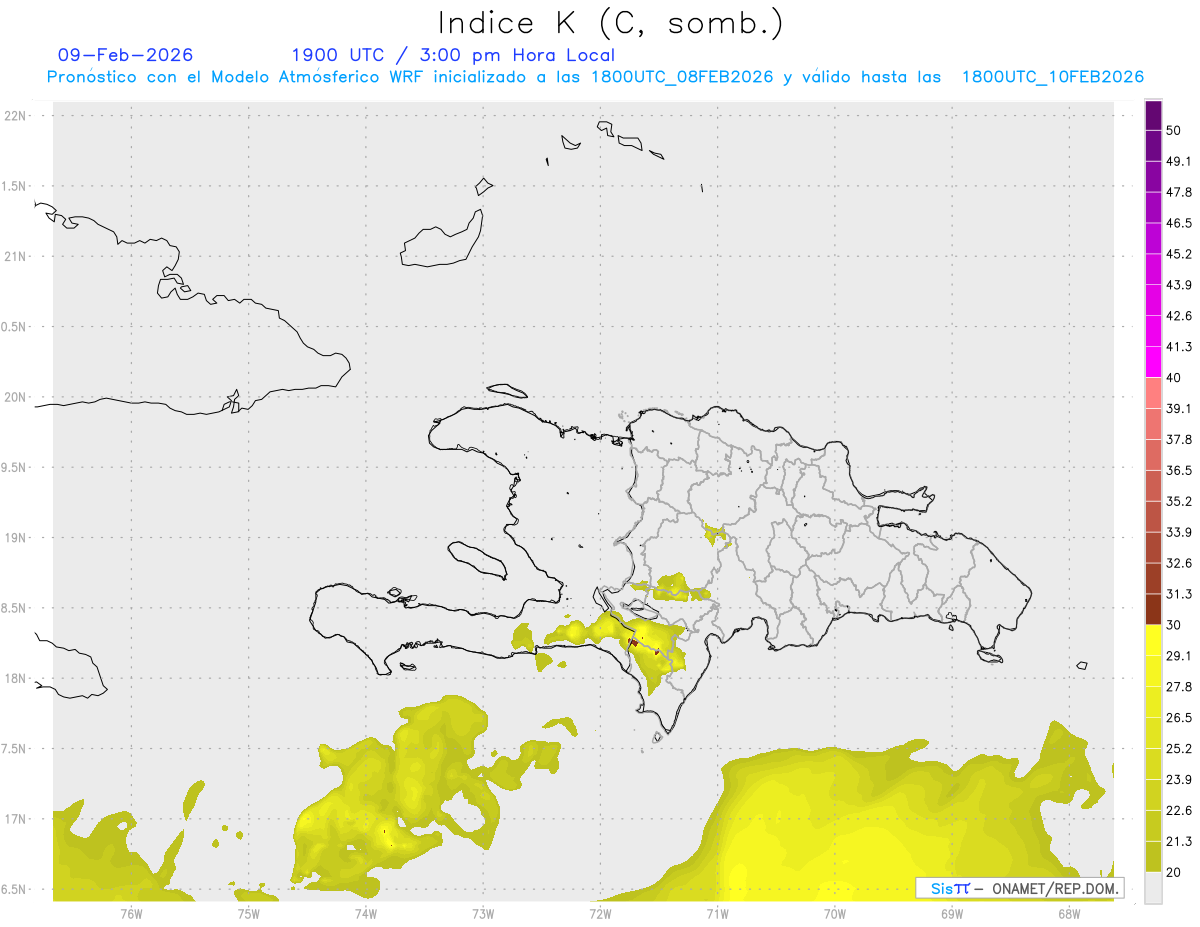Click the map title "Indice K (C, somb.)"
Viewport: 1200px width, 927px height.
[x=610, y=23]
